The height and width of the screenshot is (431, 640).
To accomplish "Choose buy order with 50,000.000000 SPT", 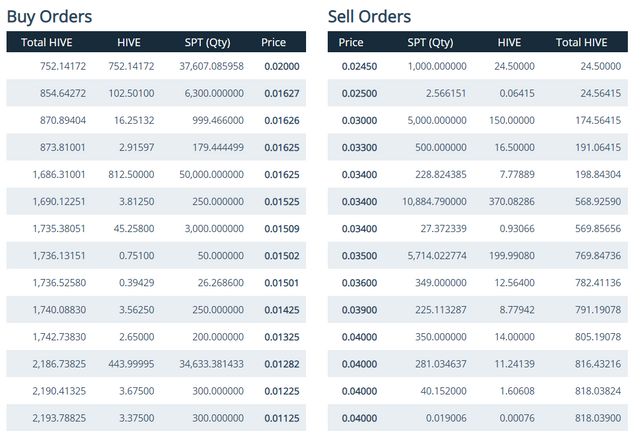I will pos(156,174).
